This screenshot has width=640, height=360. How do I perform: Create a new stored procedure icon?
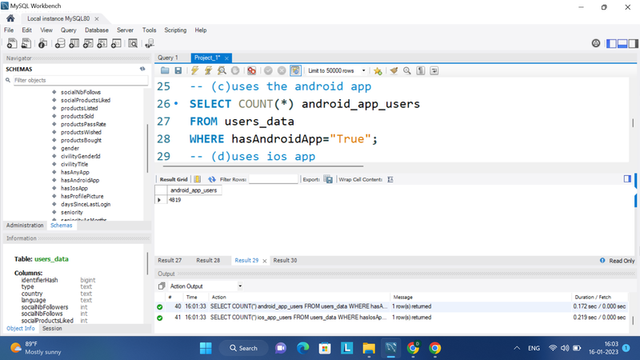(x=102, y=43)
